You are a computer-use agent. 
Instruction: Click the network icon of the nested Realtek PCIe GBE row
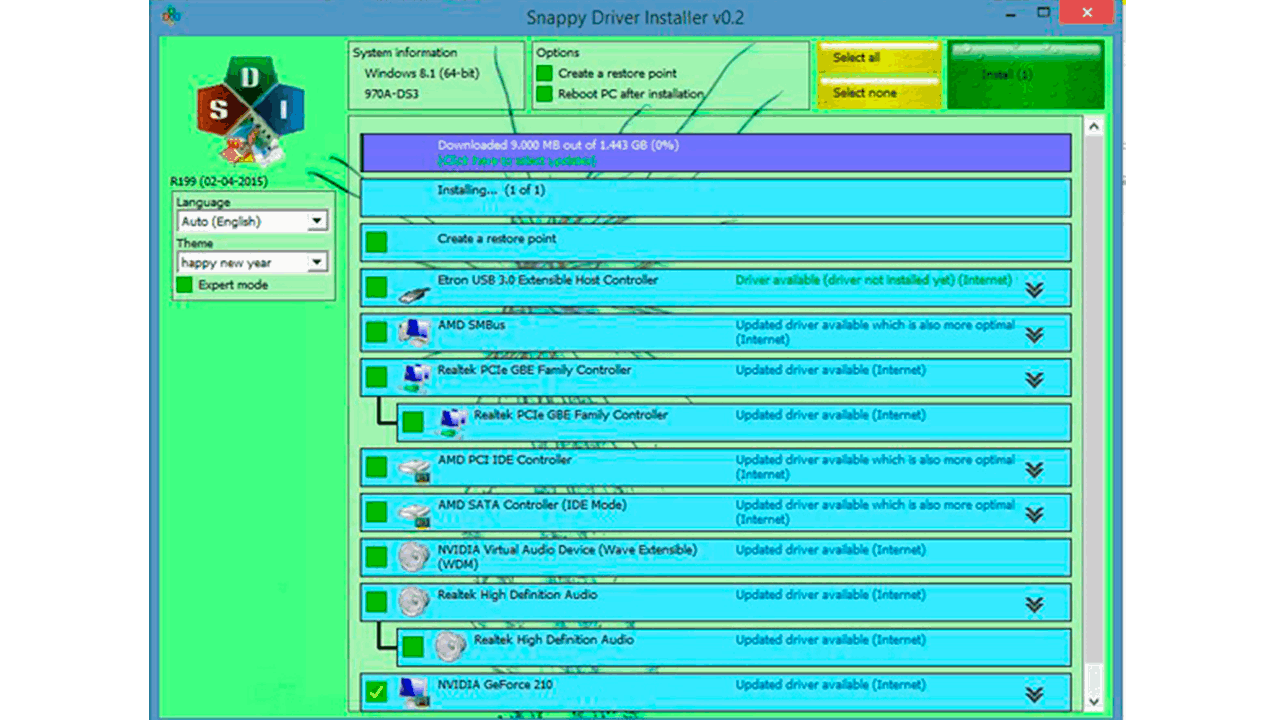click(x=452, y=422)
